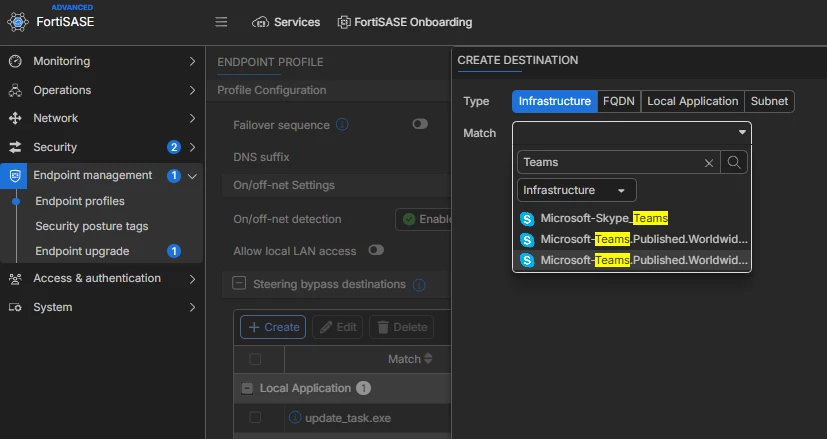Select the Local Application type tab
The width and height of the screenshot is (827, 439).
coord(693,101)
